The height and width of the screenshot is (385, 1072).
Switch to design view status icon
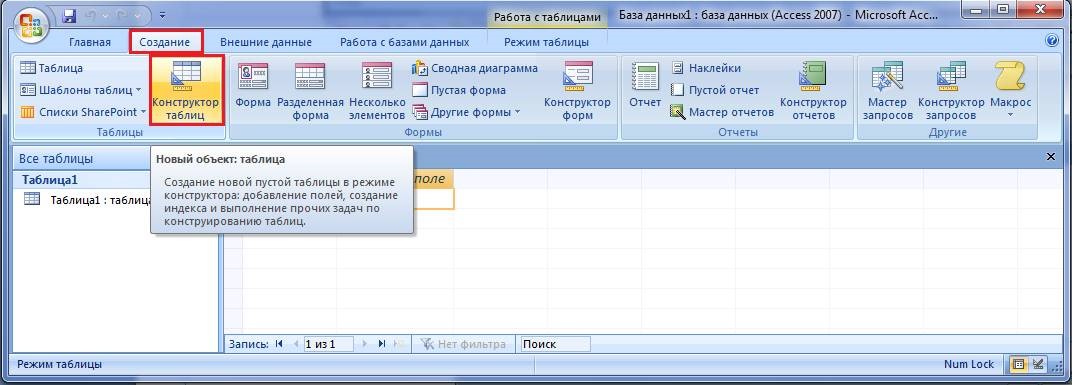click(1038, 364)
